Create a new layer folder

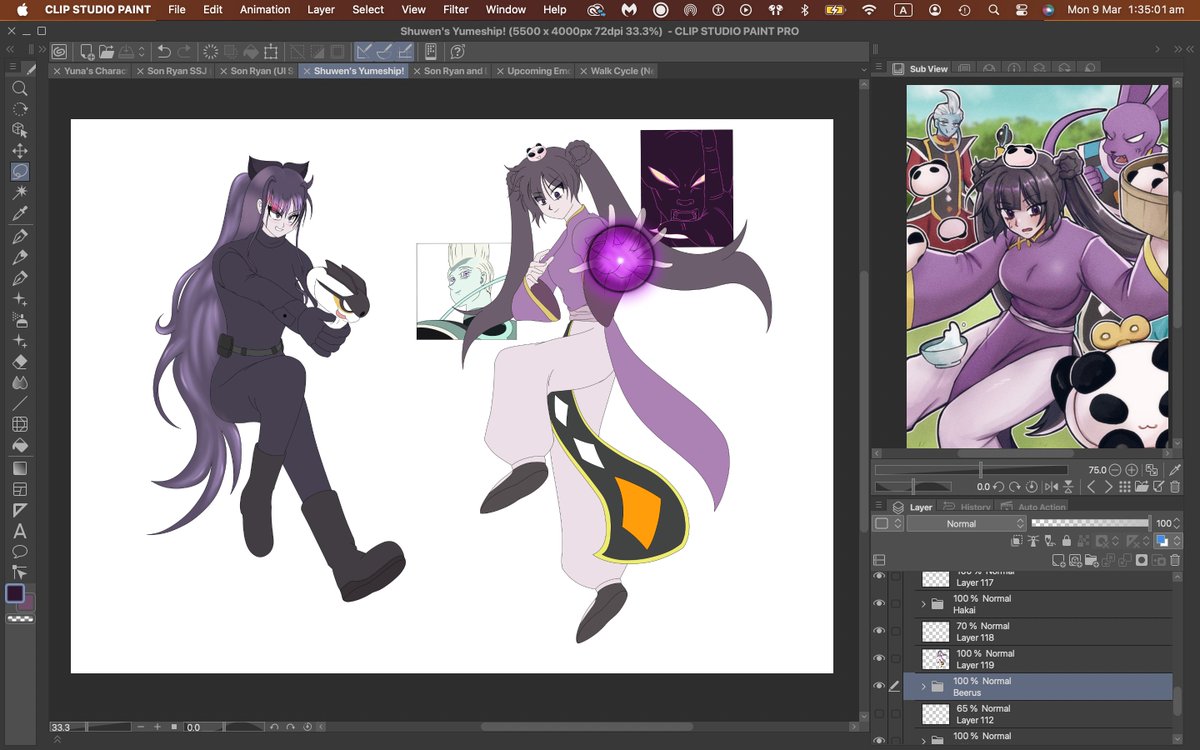click(1091, 560)
